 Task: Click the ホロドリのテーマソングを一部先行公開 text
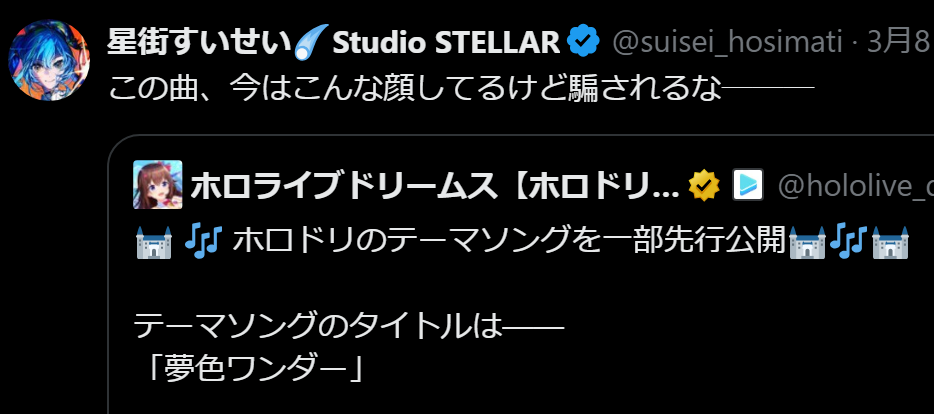509,241
